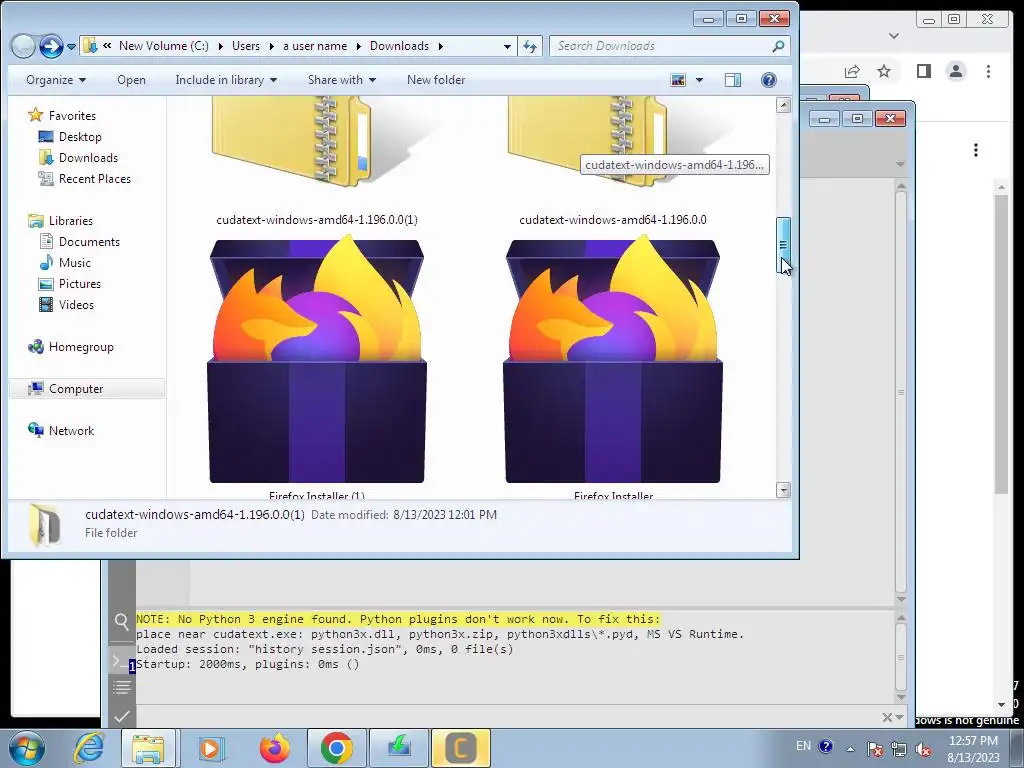Open CudaText console search magnifier icon

point(121,622)
